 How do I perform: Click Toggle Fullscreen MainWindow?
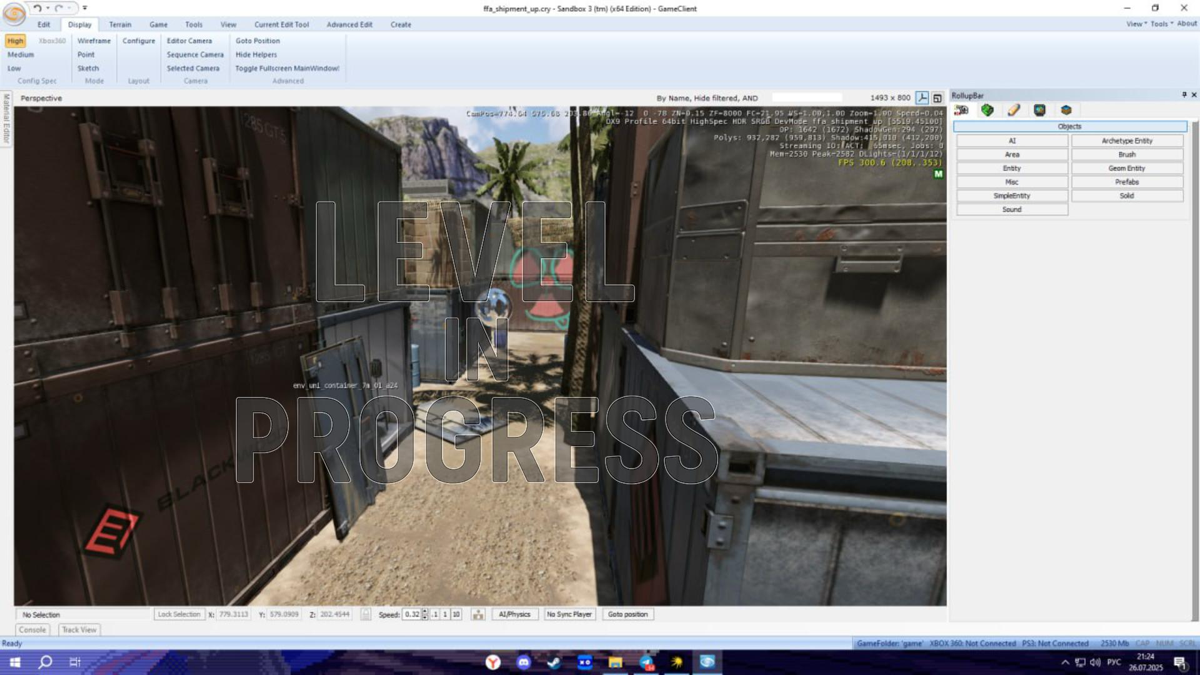pyautogui.click(x=287, y=68)
